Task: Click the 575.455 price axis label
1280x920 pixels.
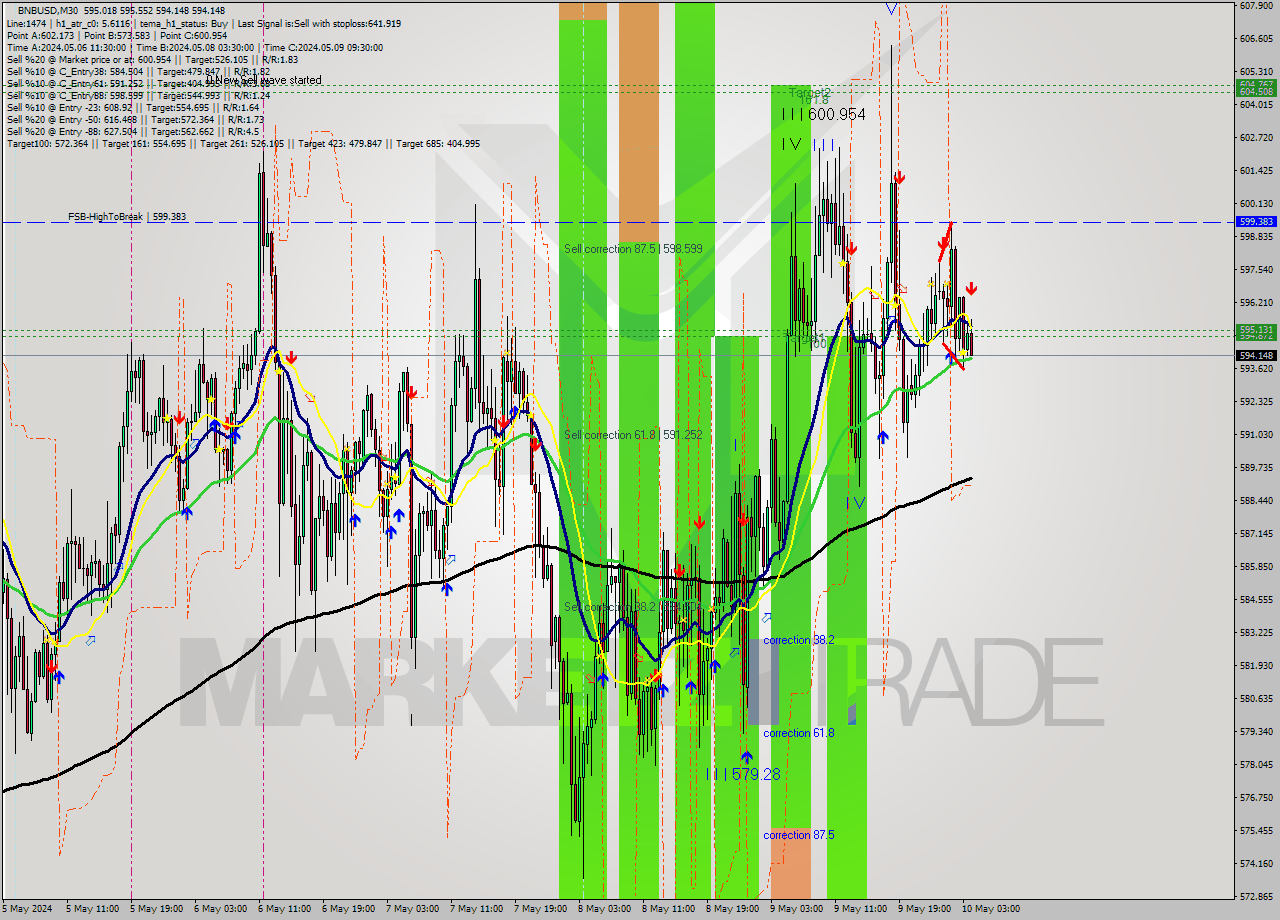Action: [x=1256, y=831]
